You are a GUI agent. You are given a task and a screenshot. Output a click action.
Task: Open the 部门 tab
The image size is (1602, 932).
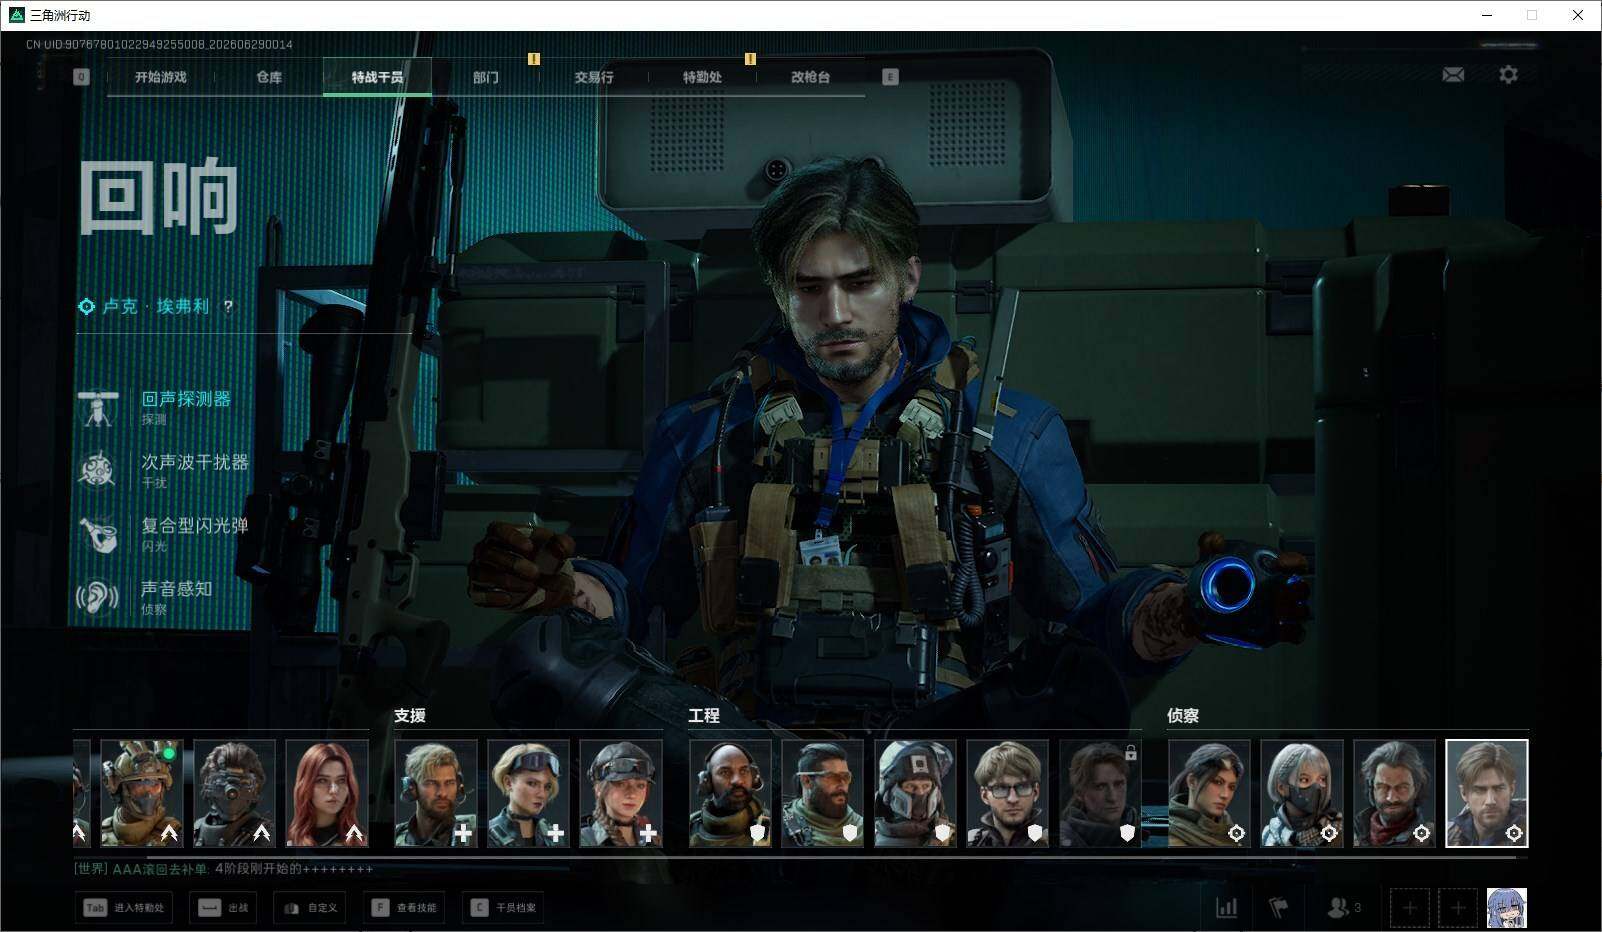click(x=486, y=77)
